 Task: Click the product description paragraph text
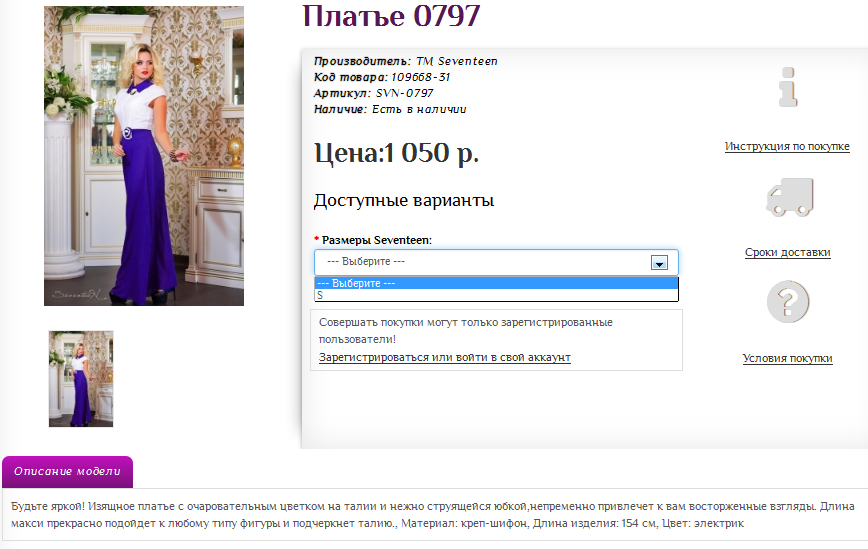[433, 515]
